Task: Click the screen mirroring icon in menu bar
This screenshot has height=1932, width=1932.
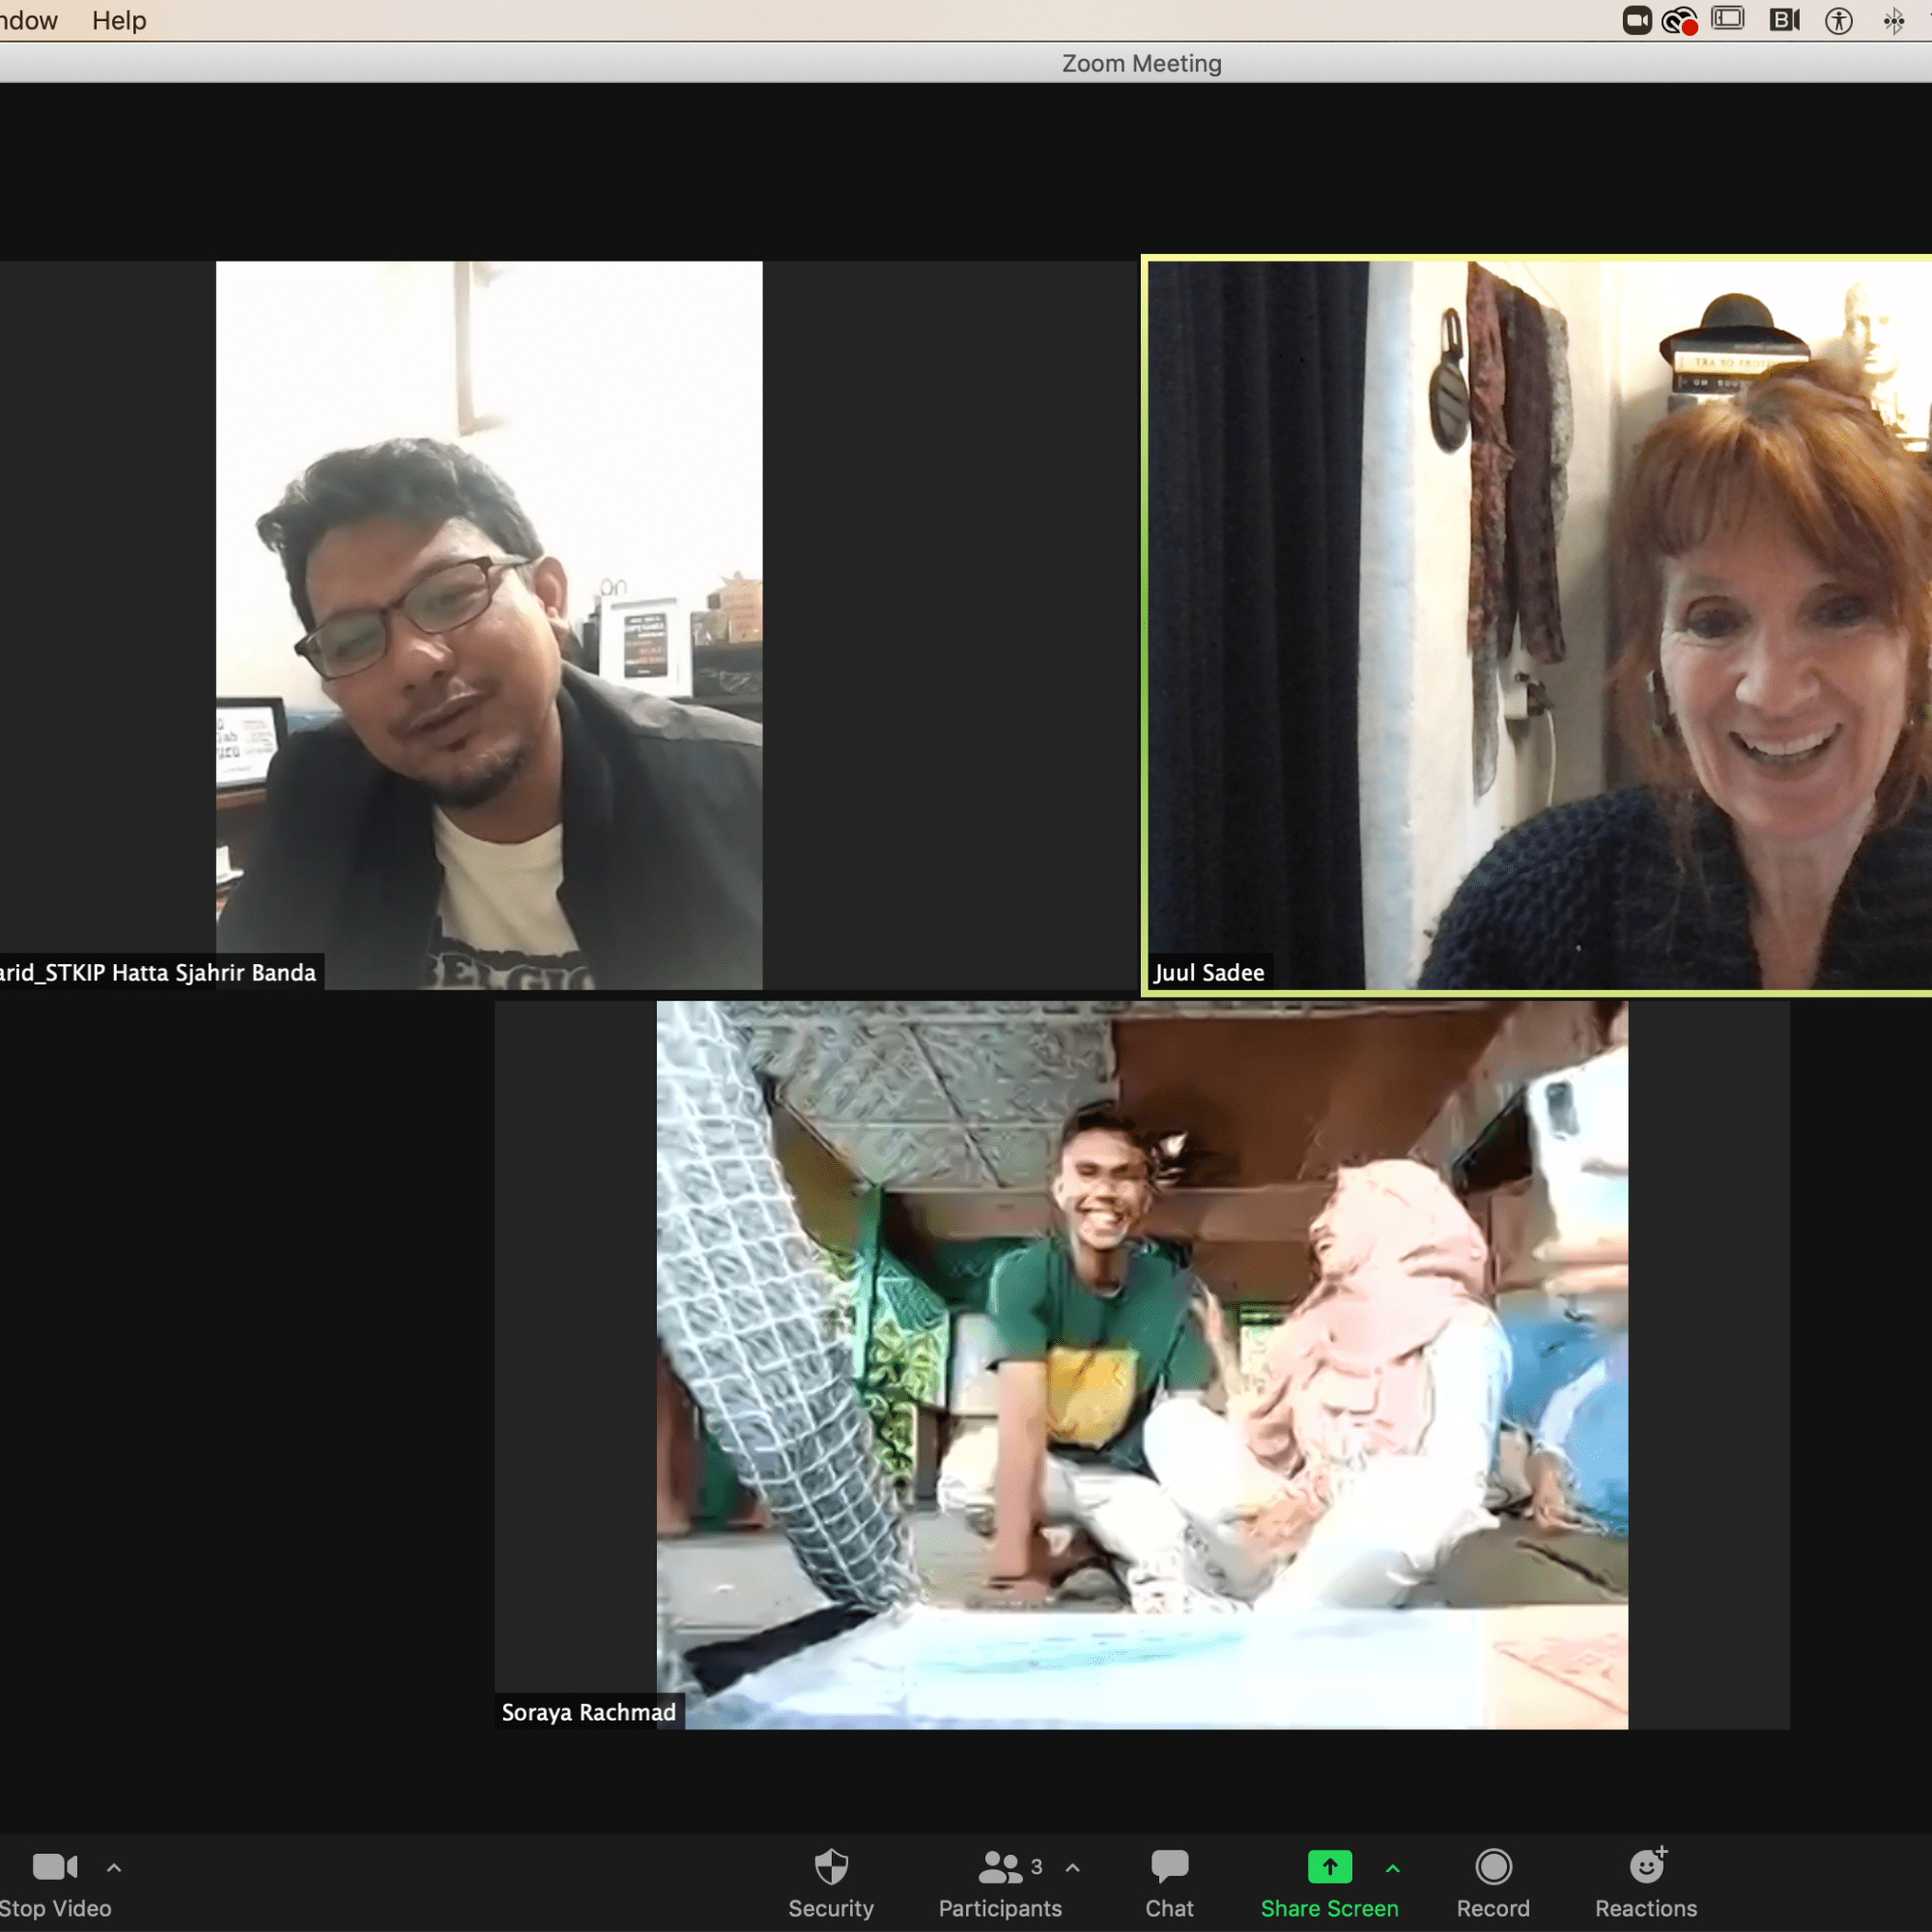Action: [x=1728, y=20]
